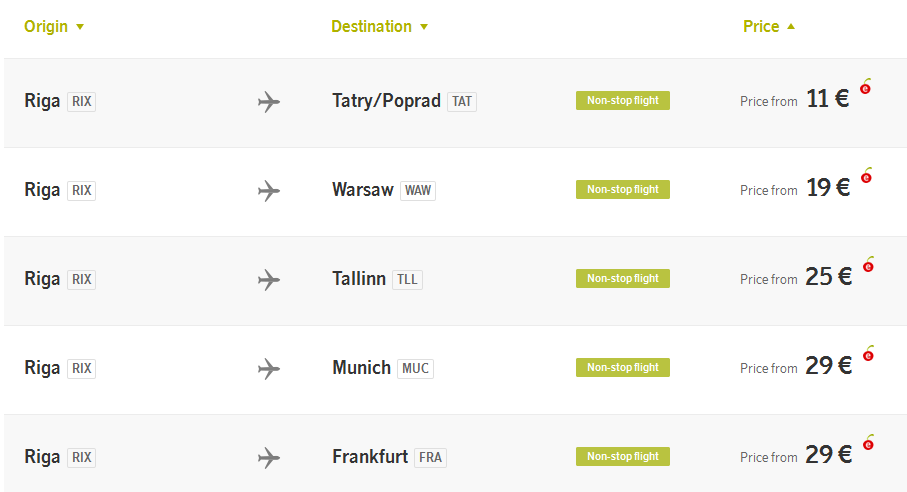The width and height of the screenshot is (907, 492).
Task: Select the Warsaw destination link
Action: coord(363,190)
